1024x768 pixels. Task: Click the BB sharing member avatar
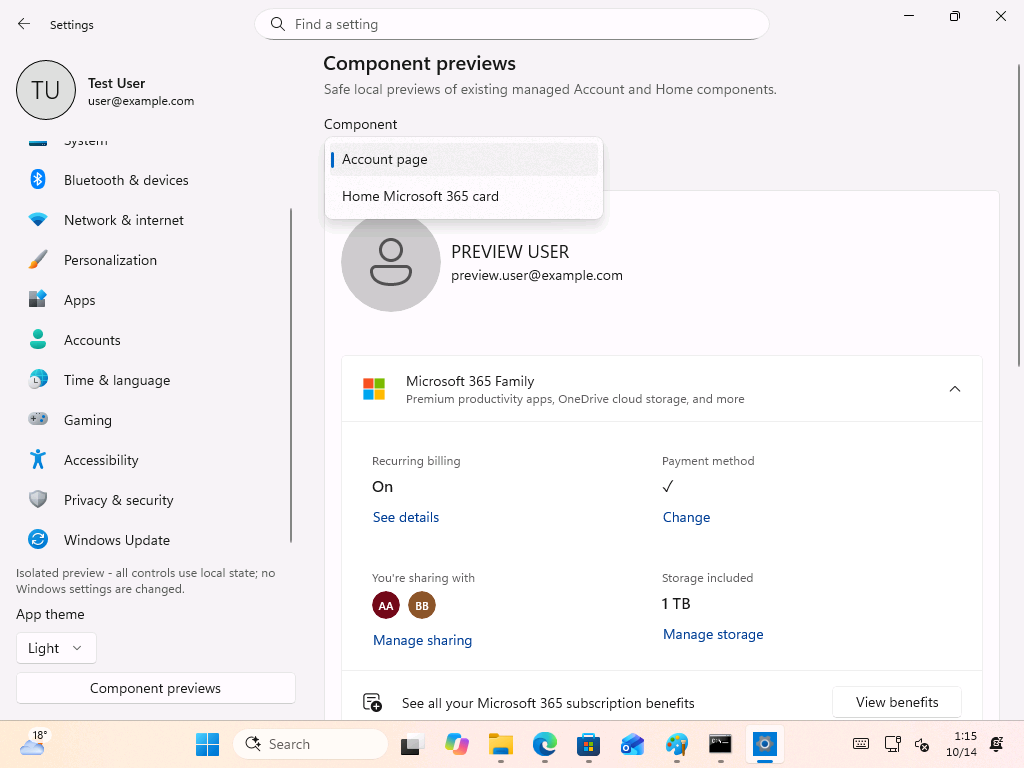(x=422, y=605)
